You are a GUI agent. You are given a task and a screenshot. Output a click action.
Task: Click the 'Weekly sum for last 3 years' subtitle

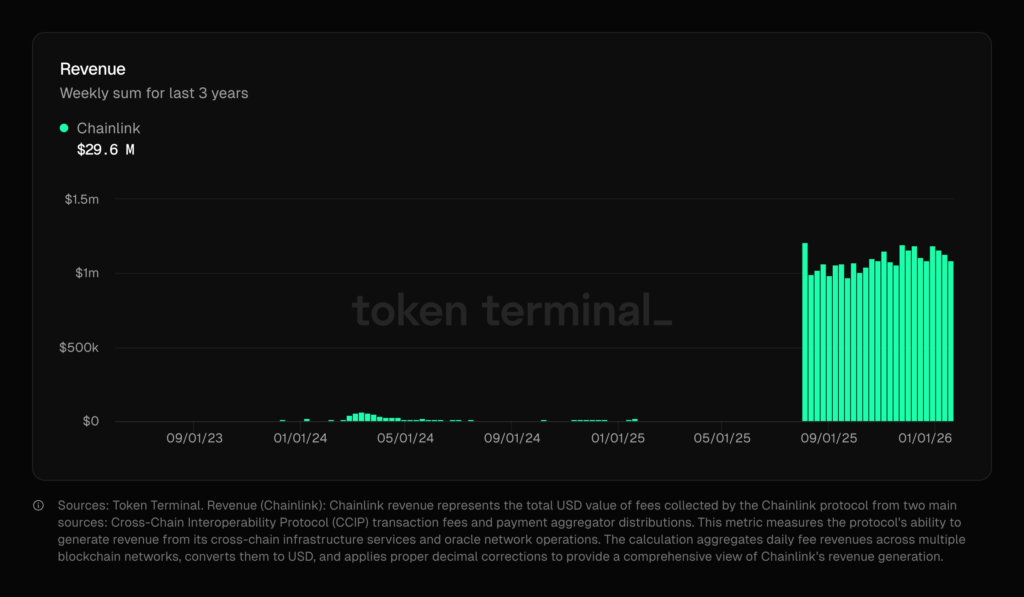point(154,93)
